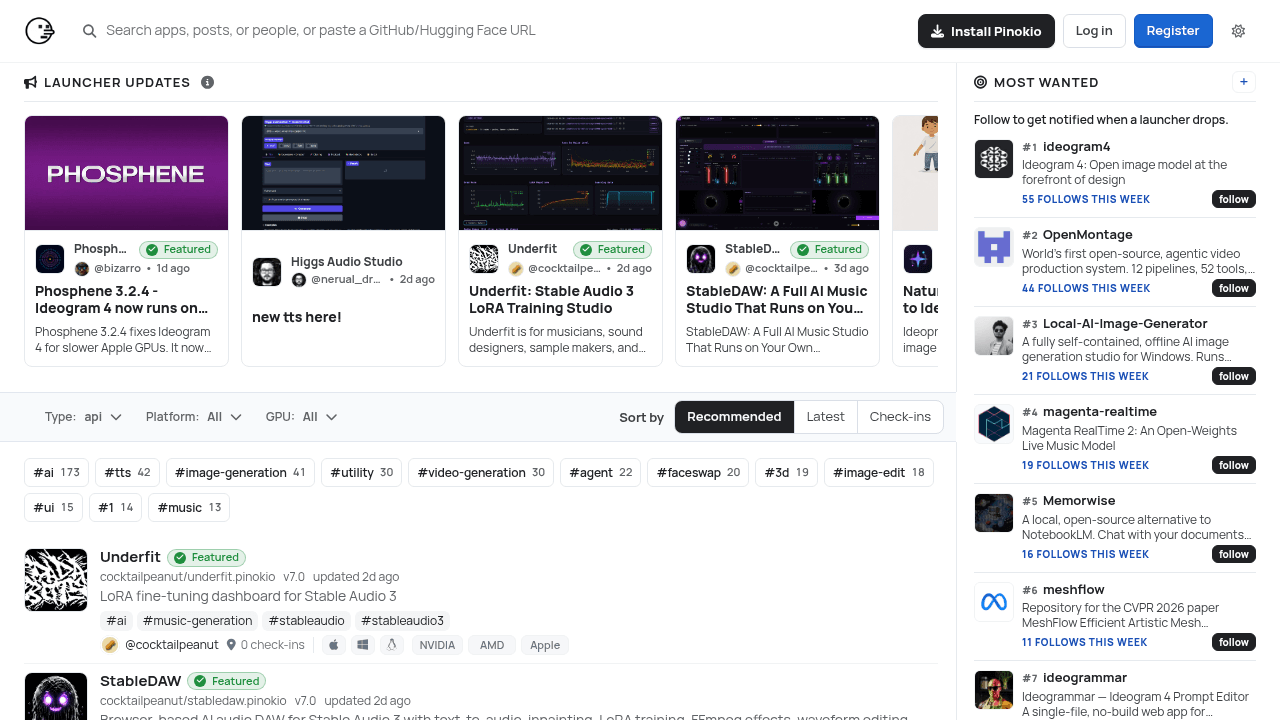
Task: Toggle the theme settings gear icon
Action: pos(1239,31)
